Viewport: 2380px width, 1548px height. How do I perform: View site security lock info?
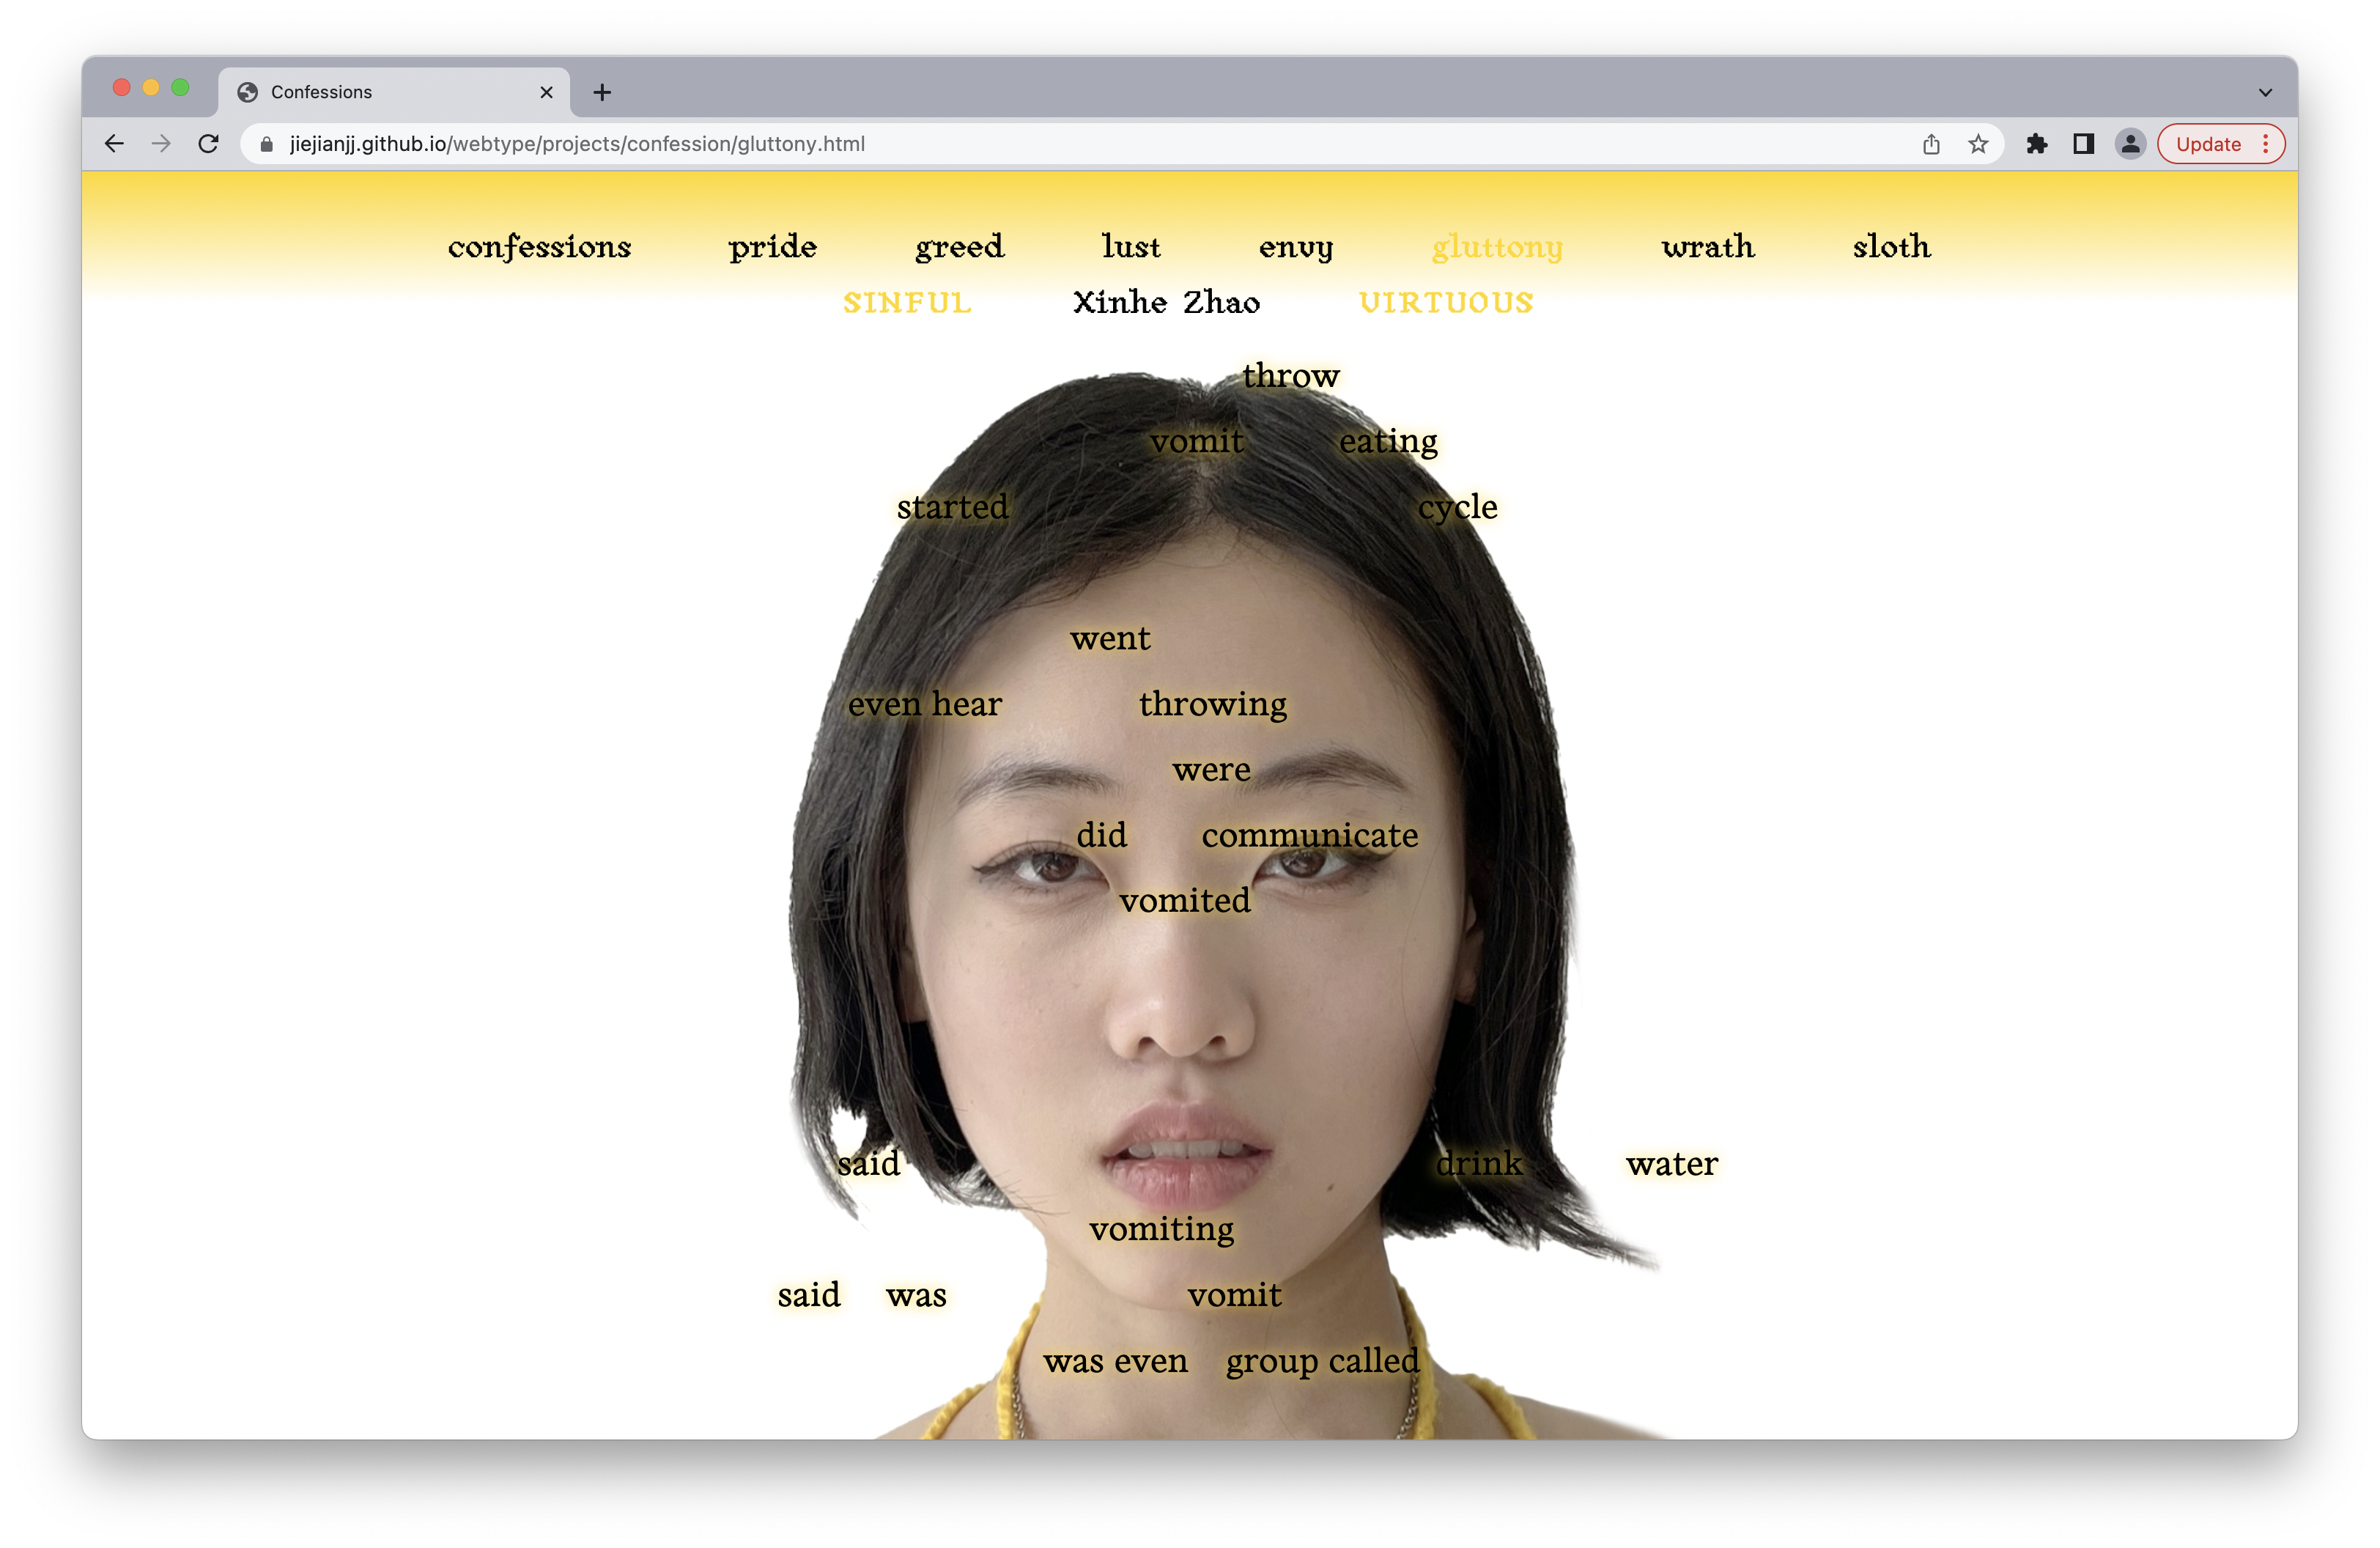click(x=266, y=144)
